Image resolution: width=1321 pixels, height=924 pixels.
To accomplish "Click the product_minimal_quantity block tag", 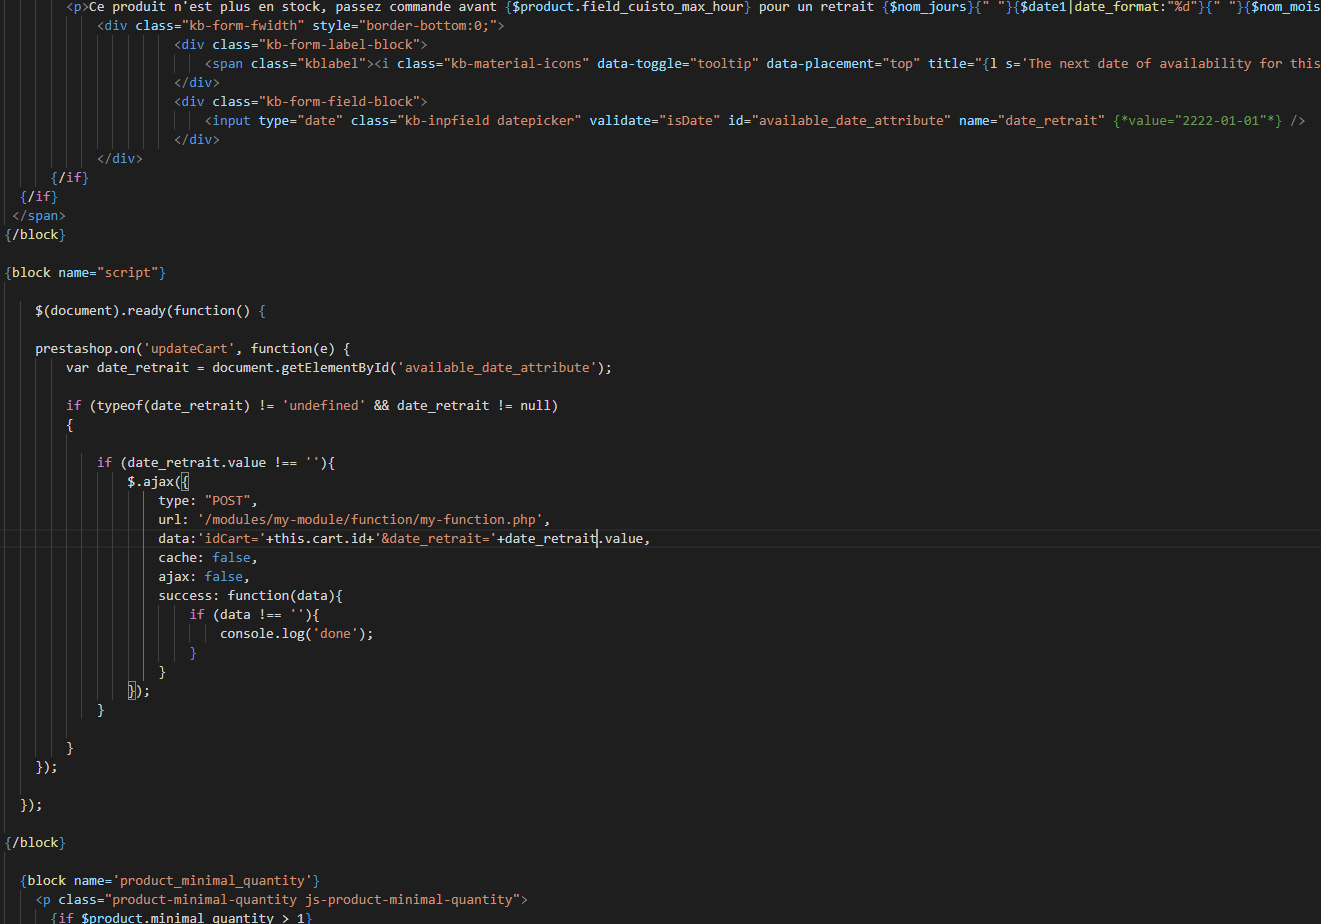I will (170, 880).
